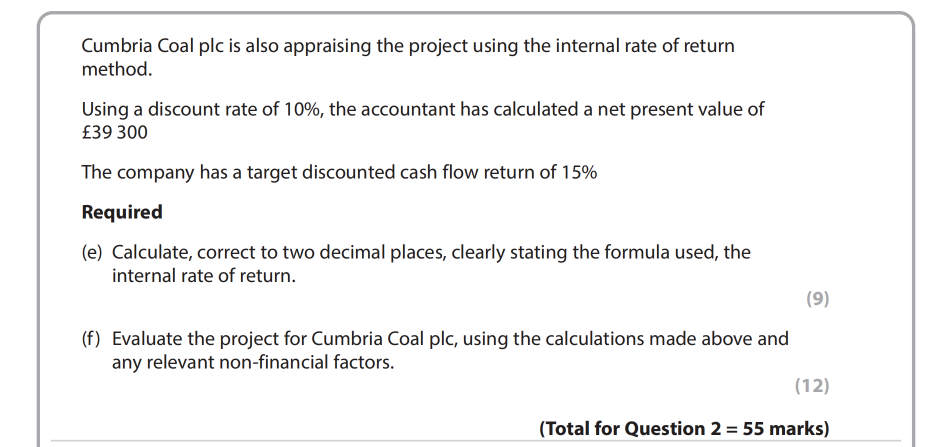Image resolution: width=949 pixels, height=447 pixels.
Task: Click the word "method." ending the first paragraph
Action: pos(117,70)
